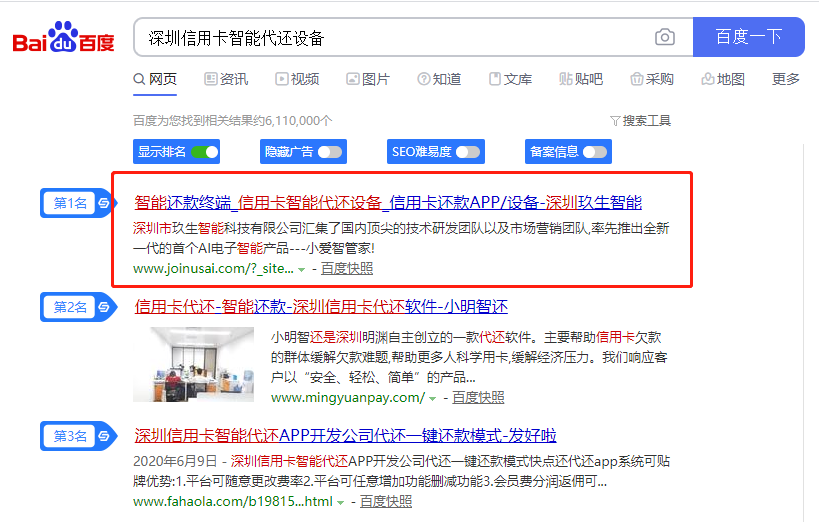The width and height of the screenshot is (819, 522).
Task: Click the rank 2 badge swirl icon
Action: (103, 307)
